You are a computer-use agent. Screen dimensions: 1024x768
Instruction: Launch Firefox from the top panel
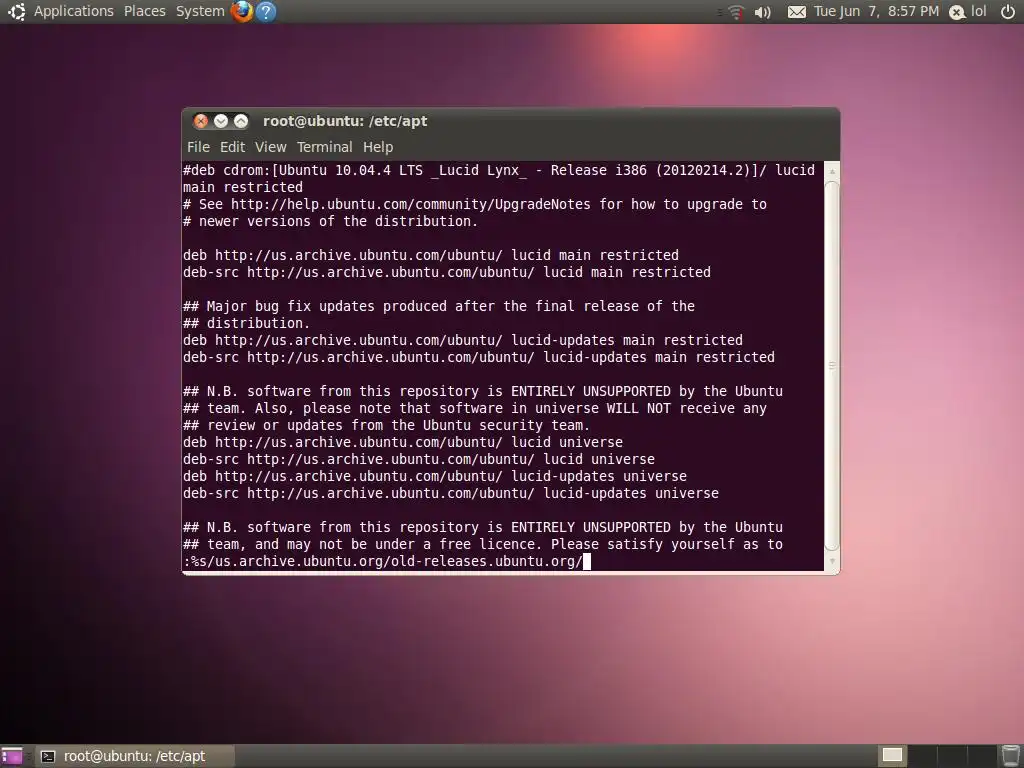click(x=242, y=11)
